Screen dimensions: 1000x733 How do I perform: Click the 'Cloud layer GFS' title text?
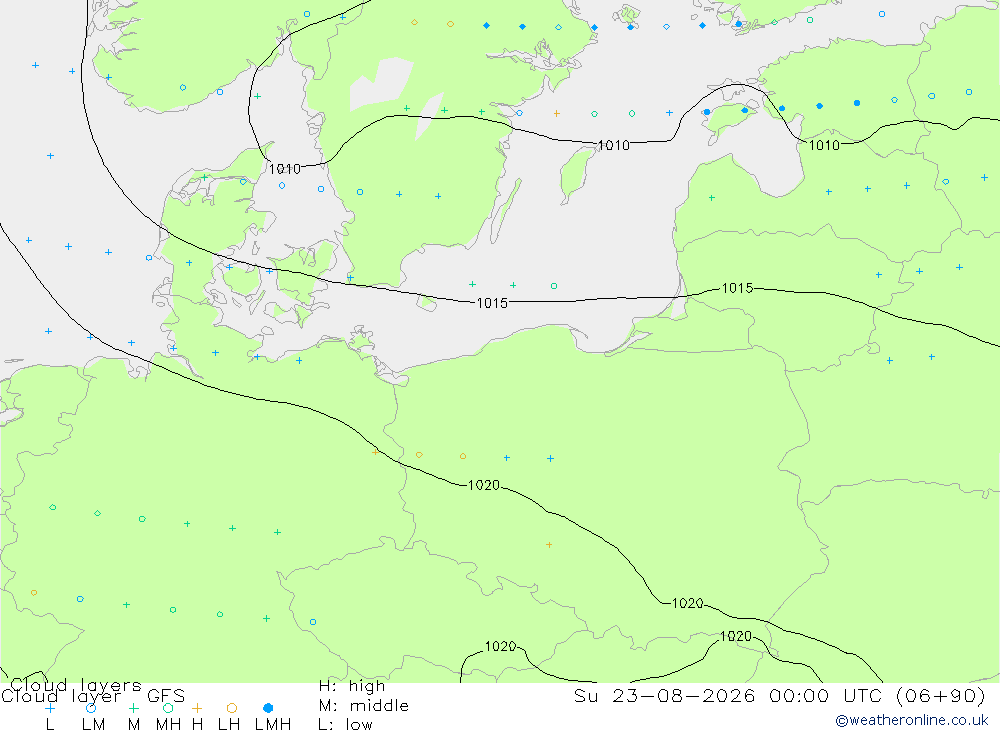coord(93,695)
